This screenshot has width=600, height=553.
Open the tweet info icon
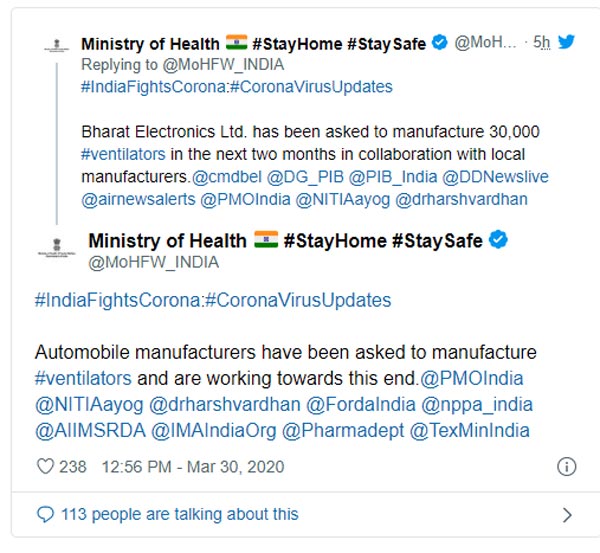[x=566, y=467]
